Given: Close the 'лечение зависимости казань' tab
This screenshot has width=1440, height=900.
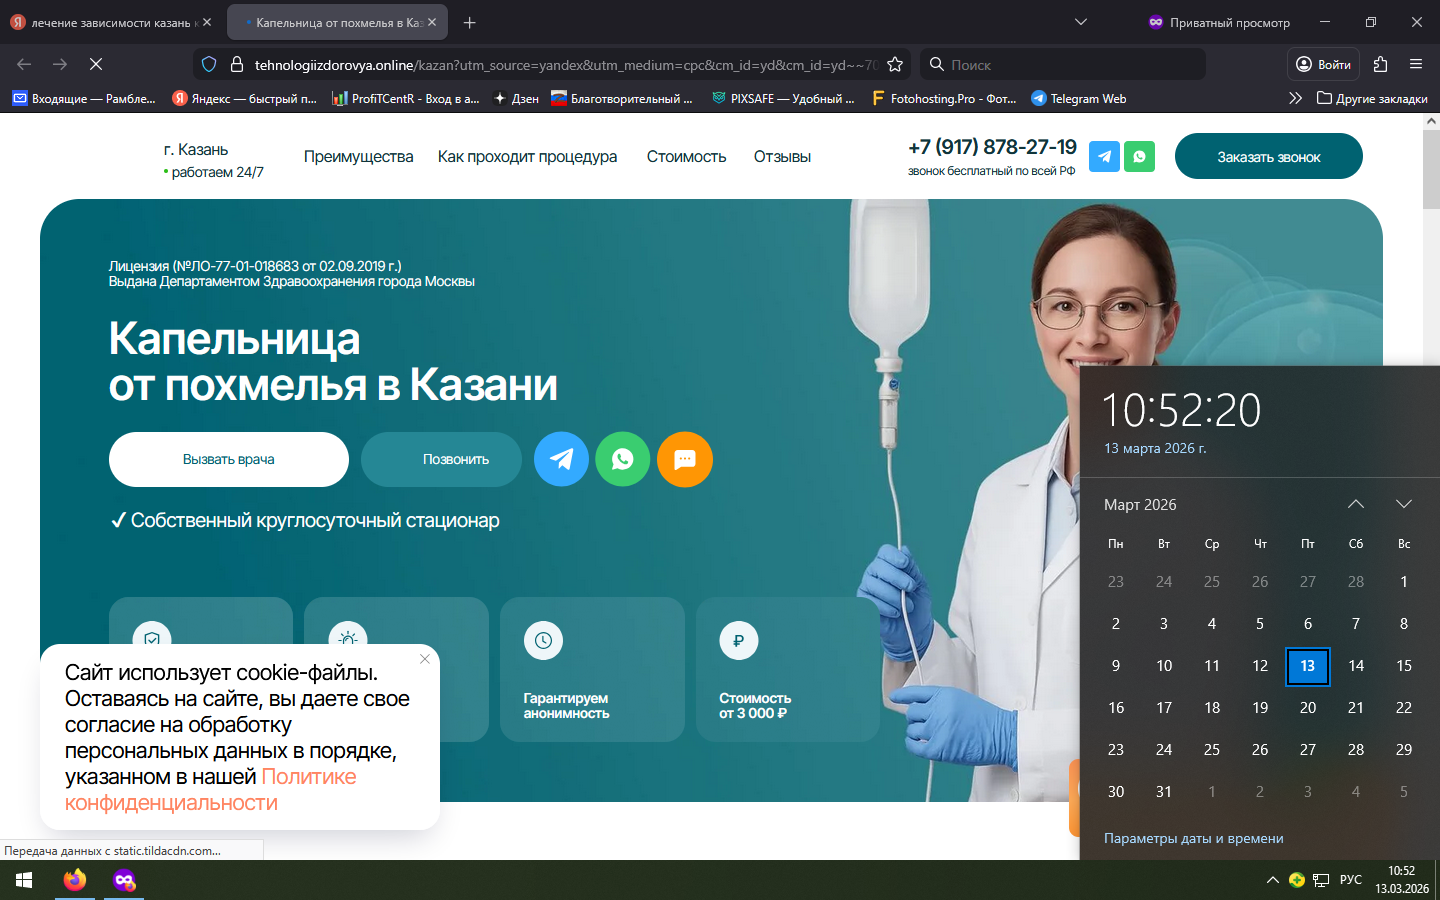Looking at the screenshot, I should click(207, 22).
